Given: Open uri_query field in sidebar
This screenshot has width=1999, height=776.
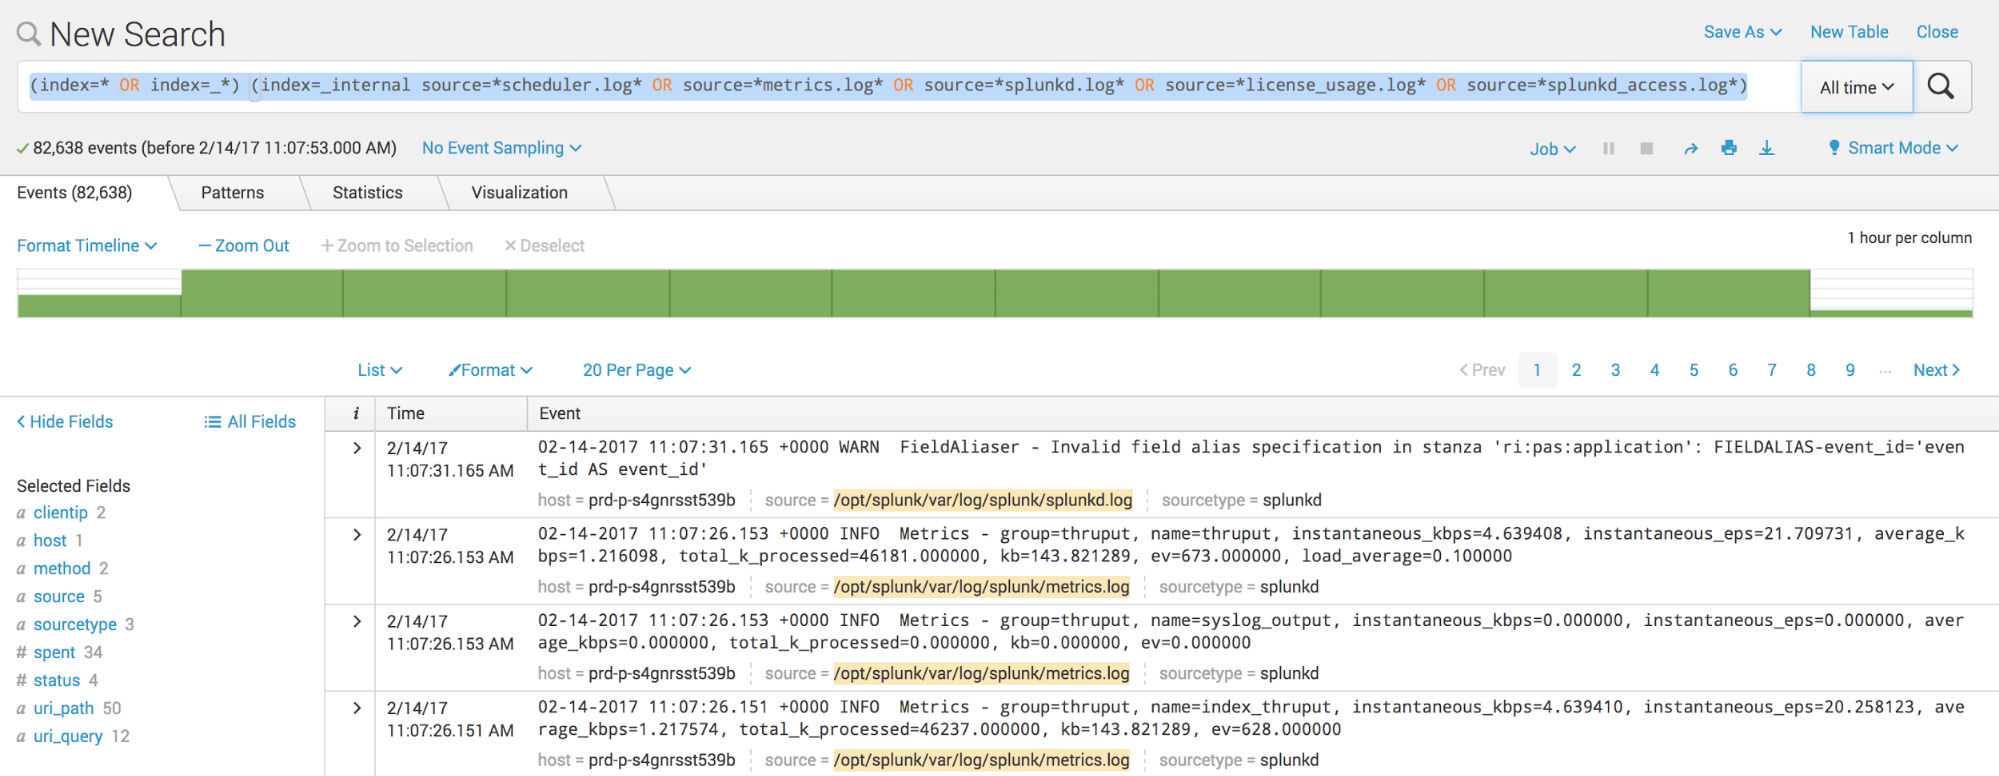Looking at the screenshot, I should coord(68,737).
